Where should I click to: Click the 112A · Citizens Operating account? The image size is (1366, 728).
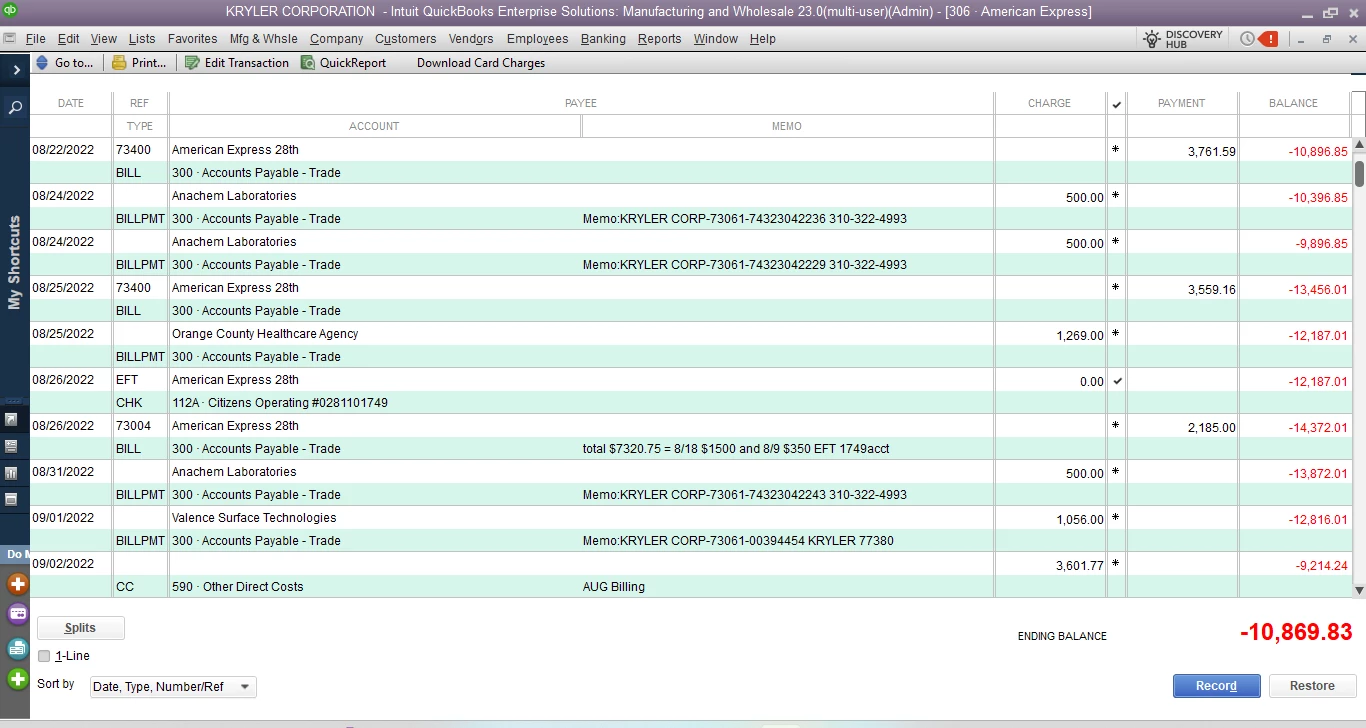tap(280, 403)
